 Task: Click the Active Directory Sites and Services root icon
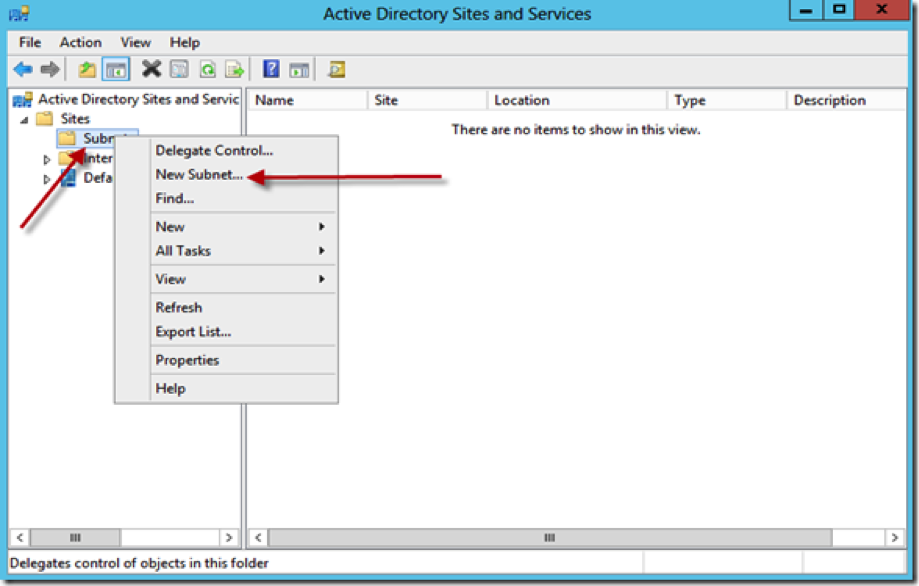click(x=22, y=100)
